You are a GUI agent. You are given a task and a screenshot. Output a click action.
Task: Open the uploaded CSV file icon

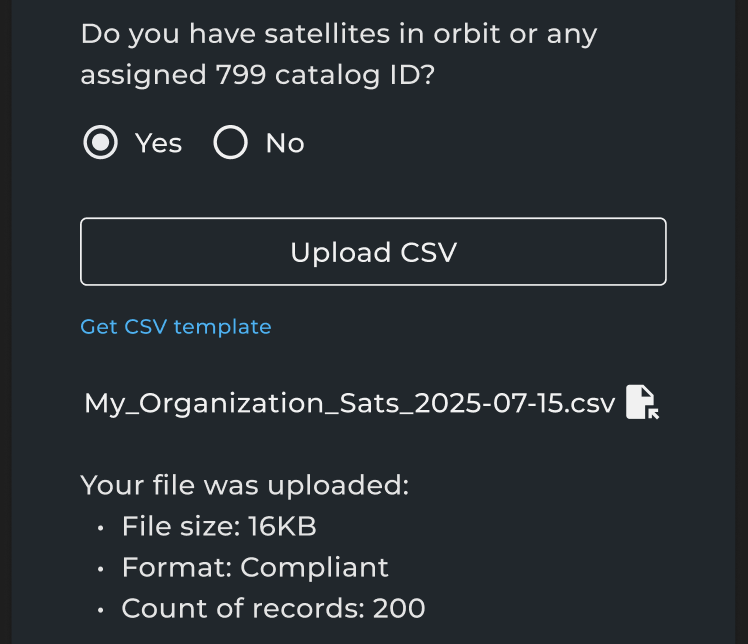click(642, 402)
